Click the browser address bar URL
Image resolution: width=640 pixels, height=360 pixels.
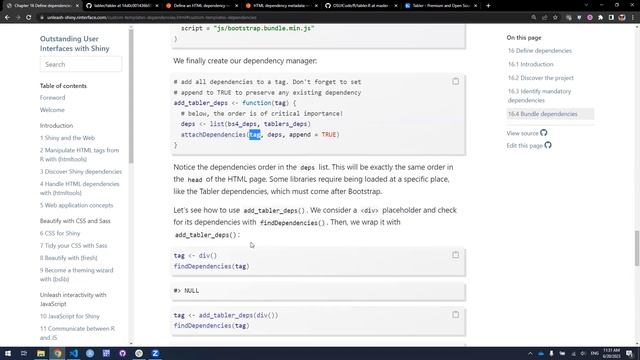coord(152,18)
